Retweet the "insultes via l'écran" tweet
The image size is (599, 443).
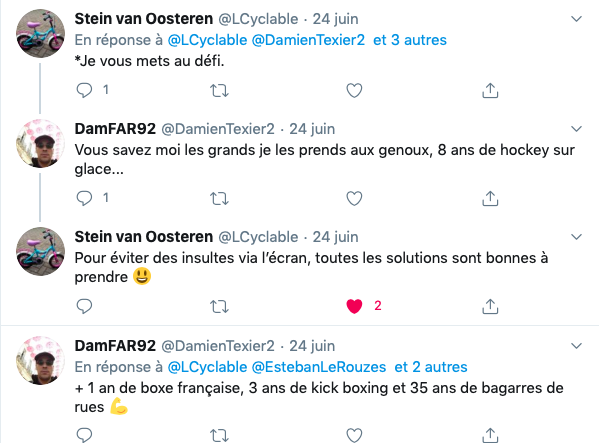[x=219, y=306]
